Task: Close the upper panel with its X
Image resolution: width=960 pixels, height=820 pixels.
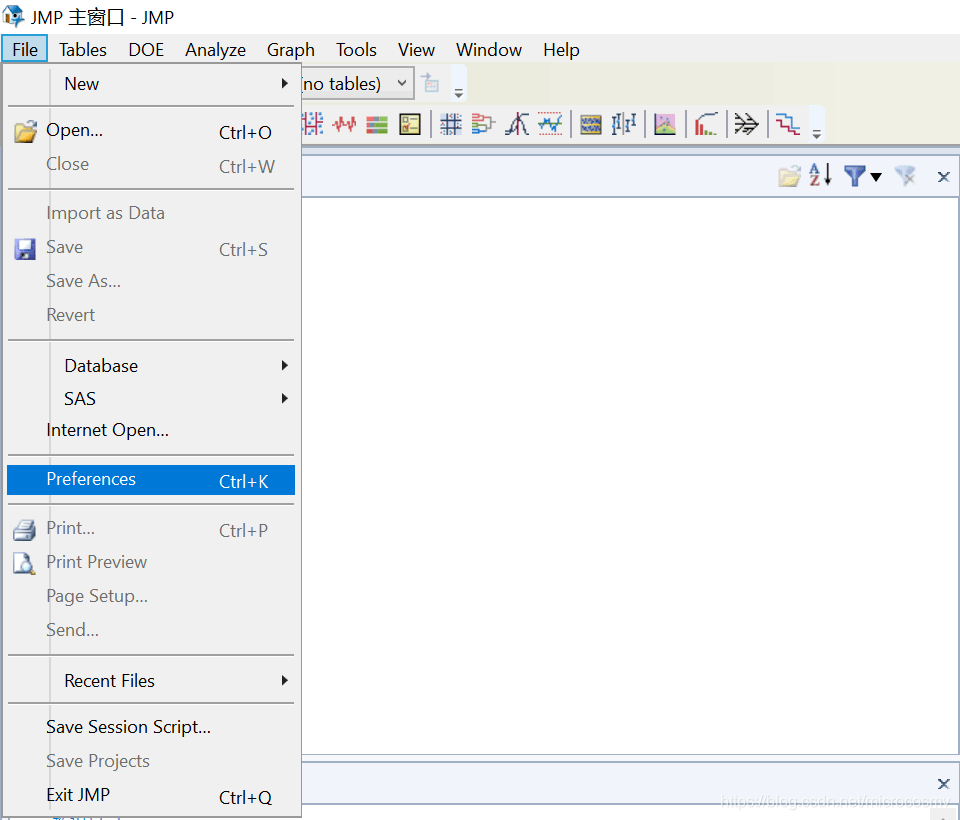Action: (x=943, y=177)
